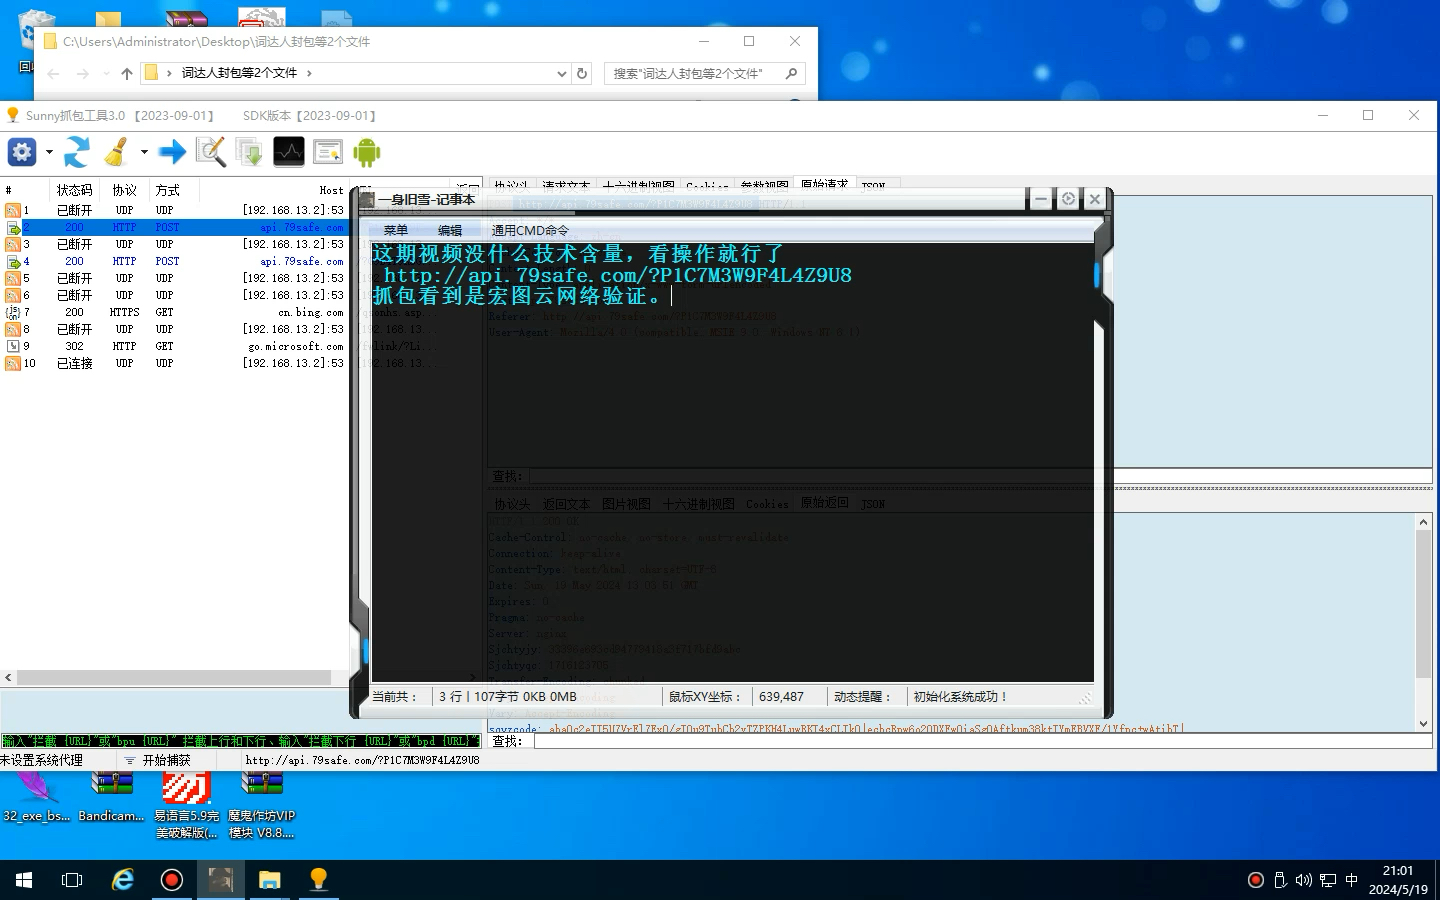Click the redirect icon of row 9
Screen dimensions: 1440x900
13,346
